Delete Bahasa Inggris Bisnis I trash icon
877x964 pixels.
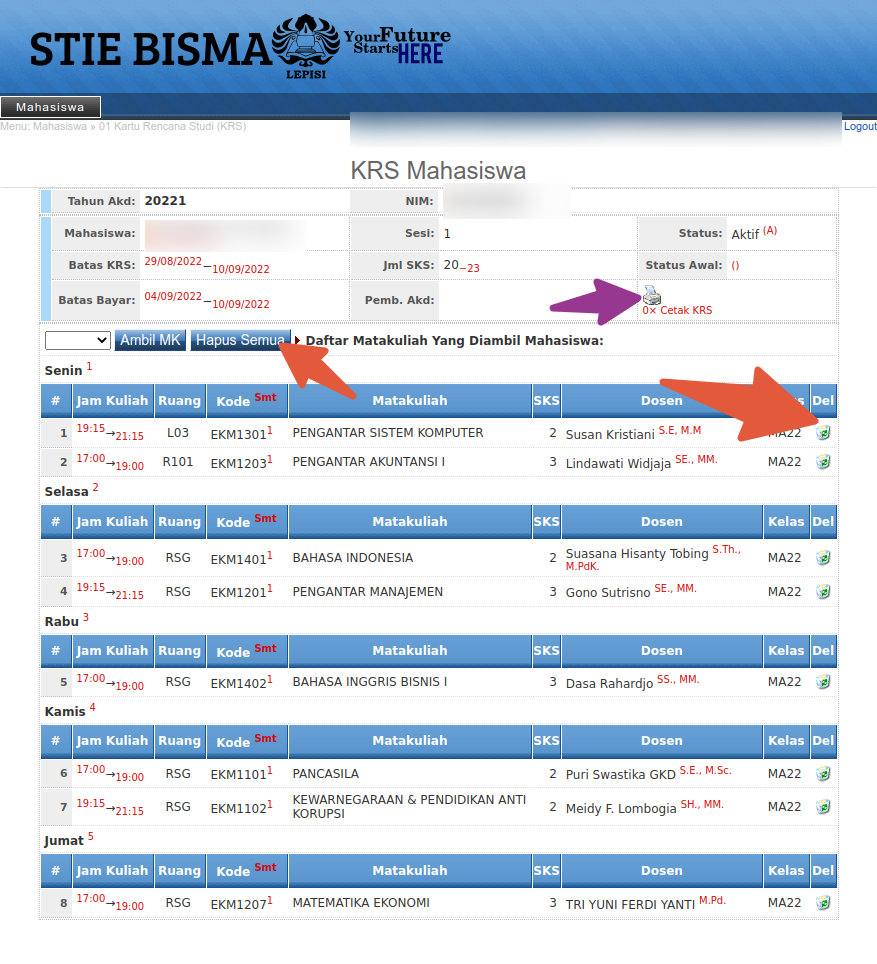(823, 681)
